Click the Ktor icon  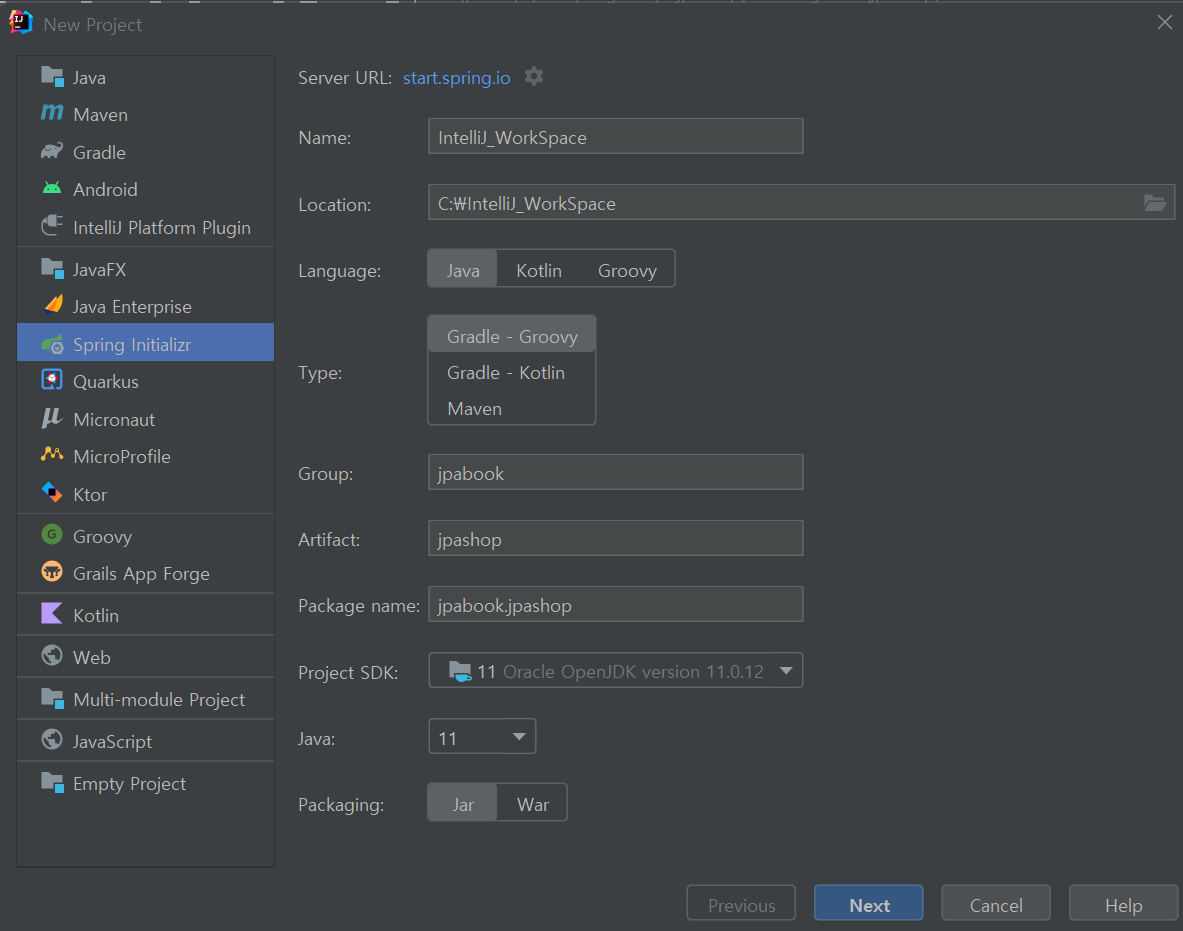[52, 493]
